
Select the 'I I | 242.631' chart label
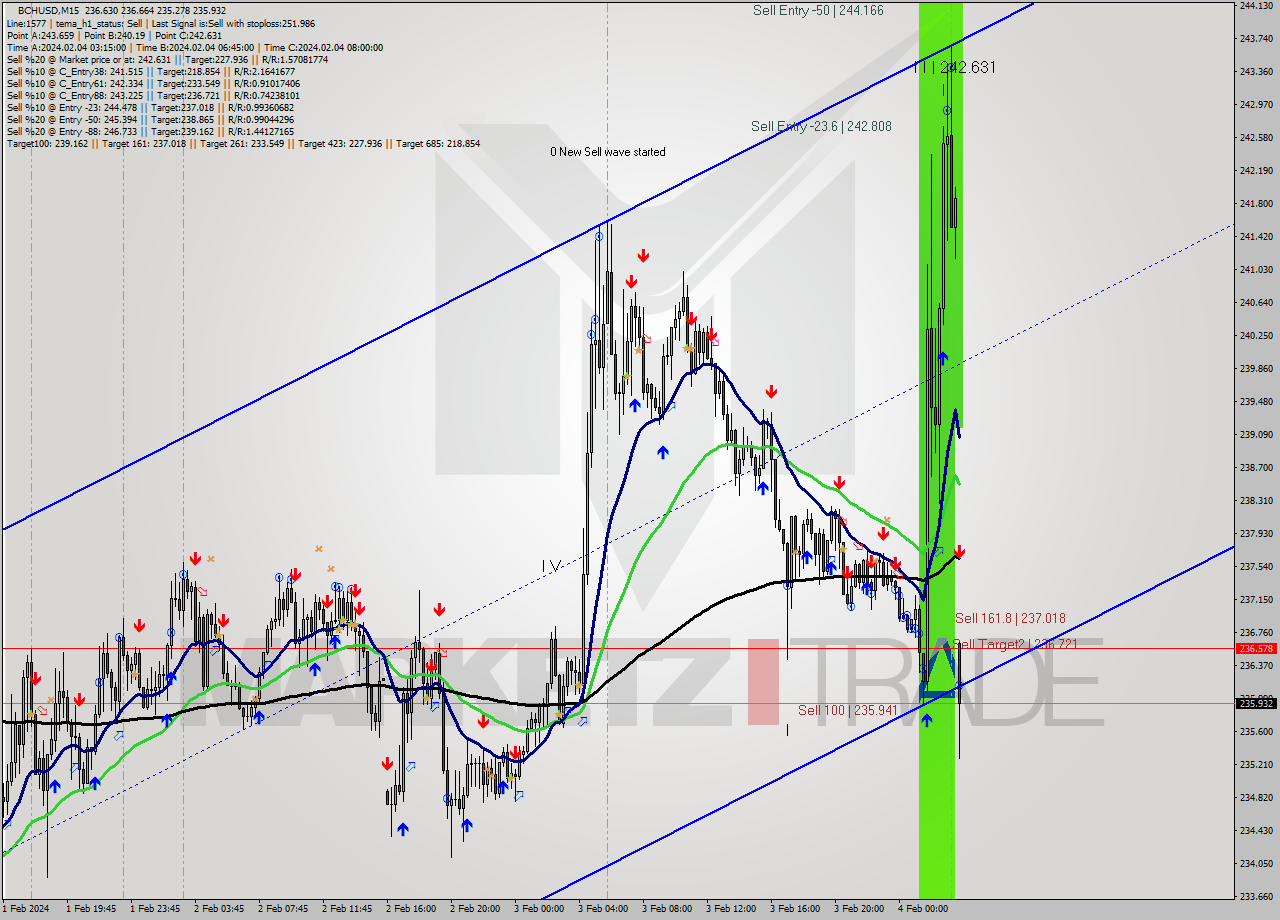point(954,67)
